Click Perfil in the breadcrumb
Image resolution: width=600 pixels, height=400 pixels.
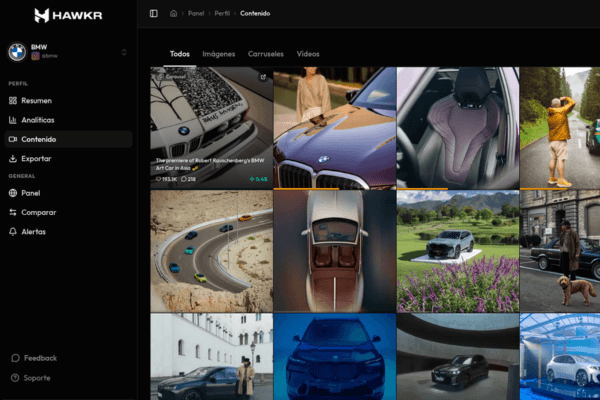coord(222,13)
